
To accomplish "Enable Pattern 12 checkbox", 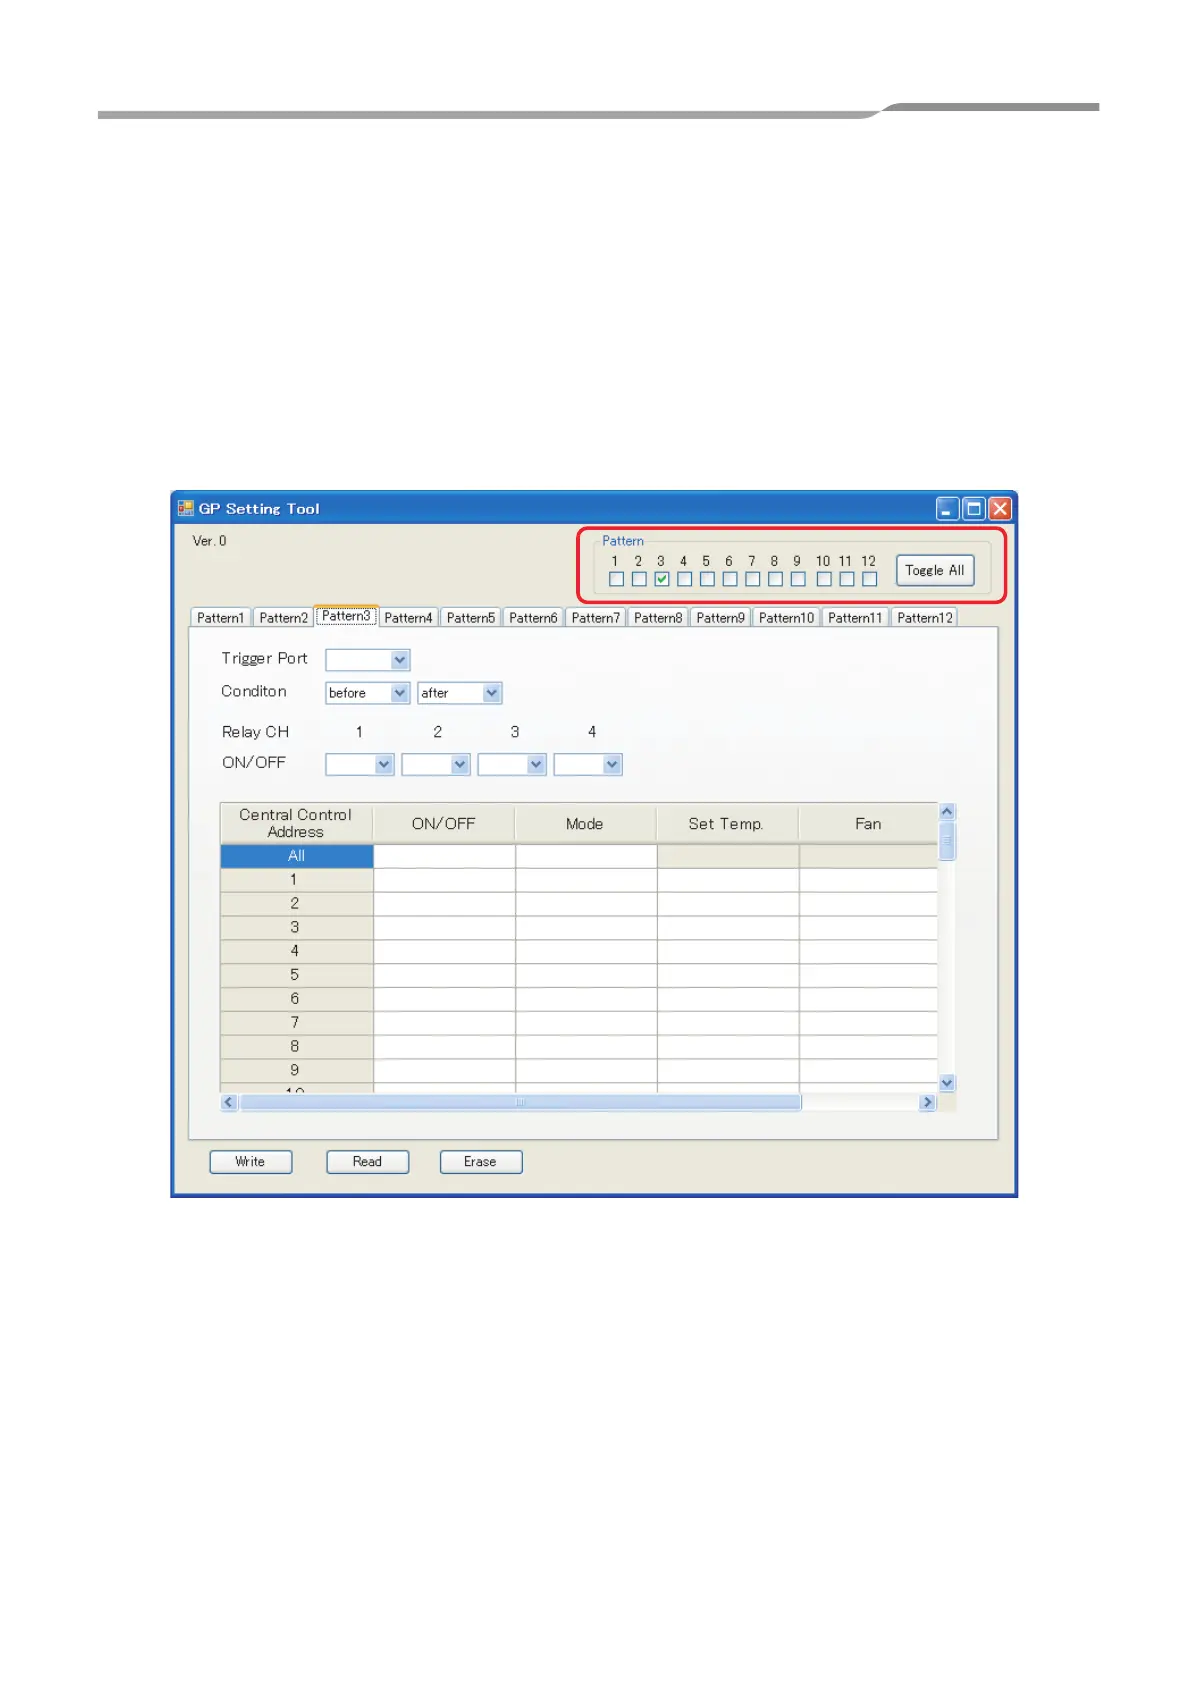I will [x=870, y=579].
